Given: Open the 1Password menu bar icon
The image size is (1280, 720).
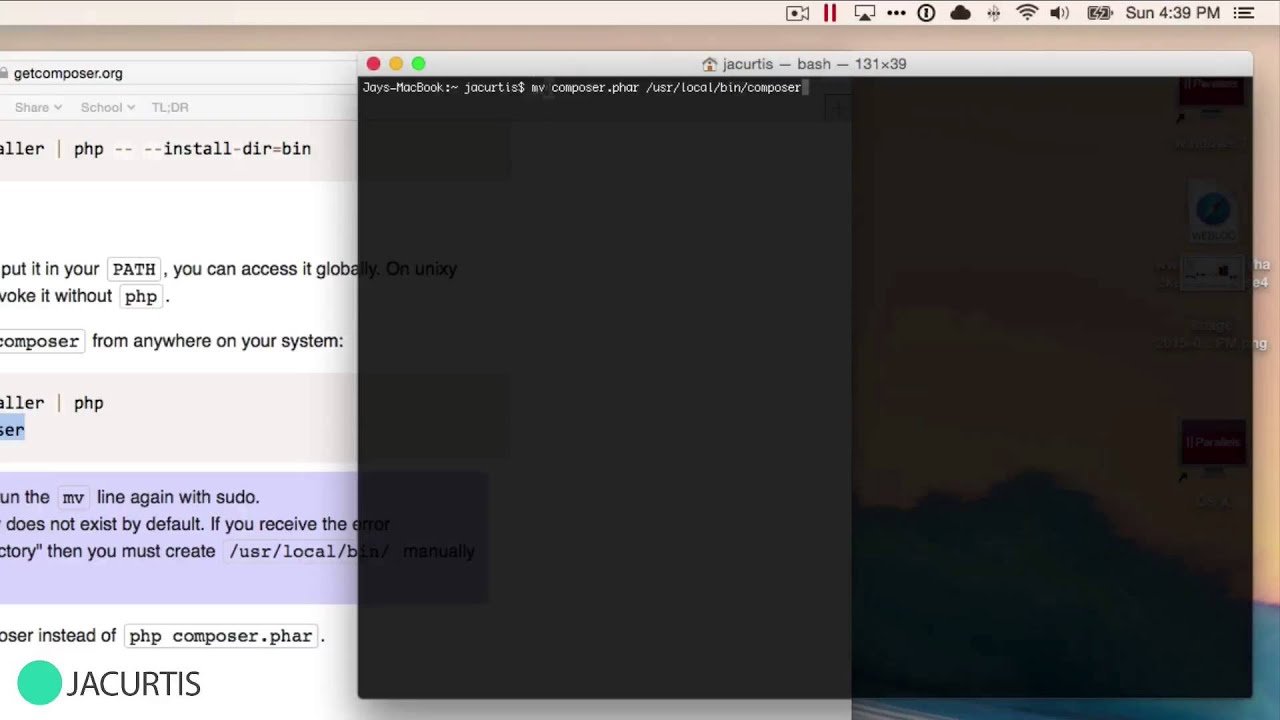Looking at the screenshot, I should coord(926,13).
